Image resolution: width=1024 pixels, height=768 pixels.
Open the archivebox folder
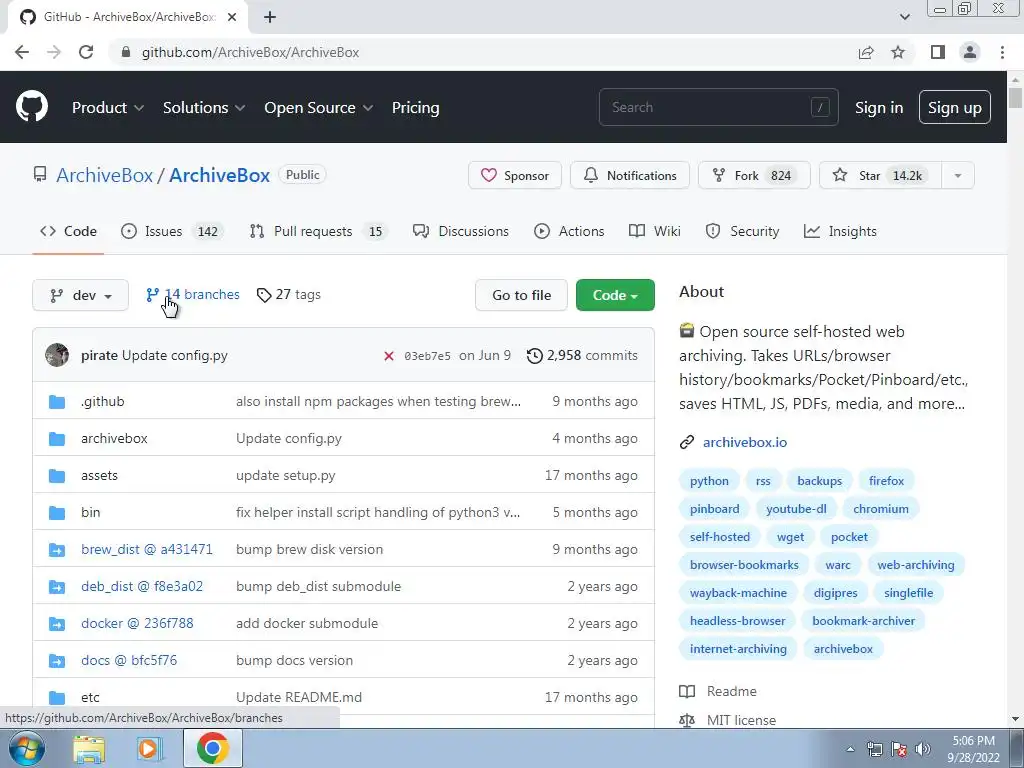tap(114, 438)
